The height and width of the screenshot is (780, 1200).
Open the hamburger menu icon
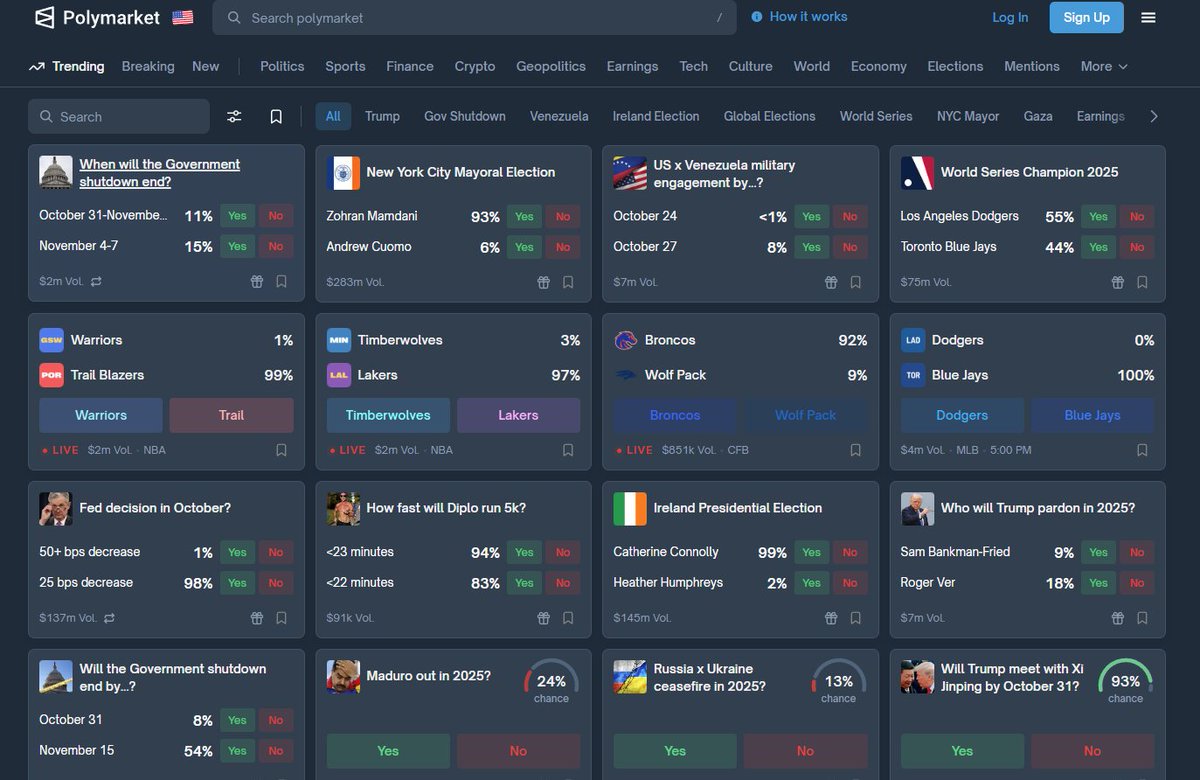coord(1148,17)
